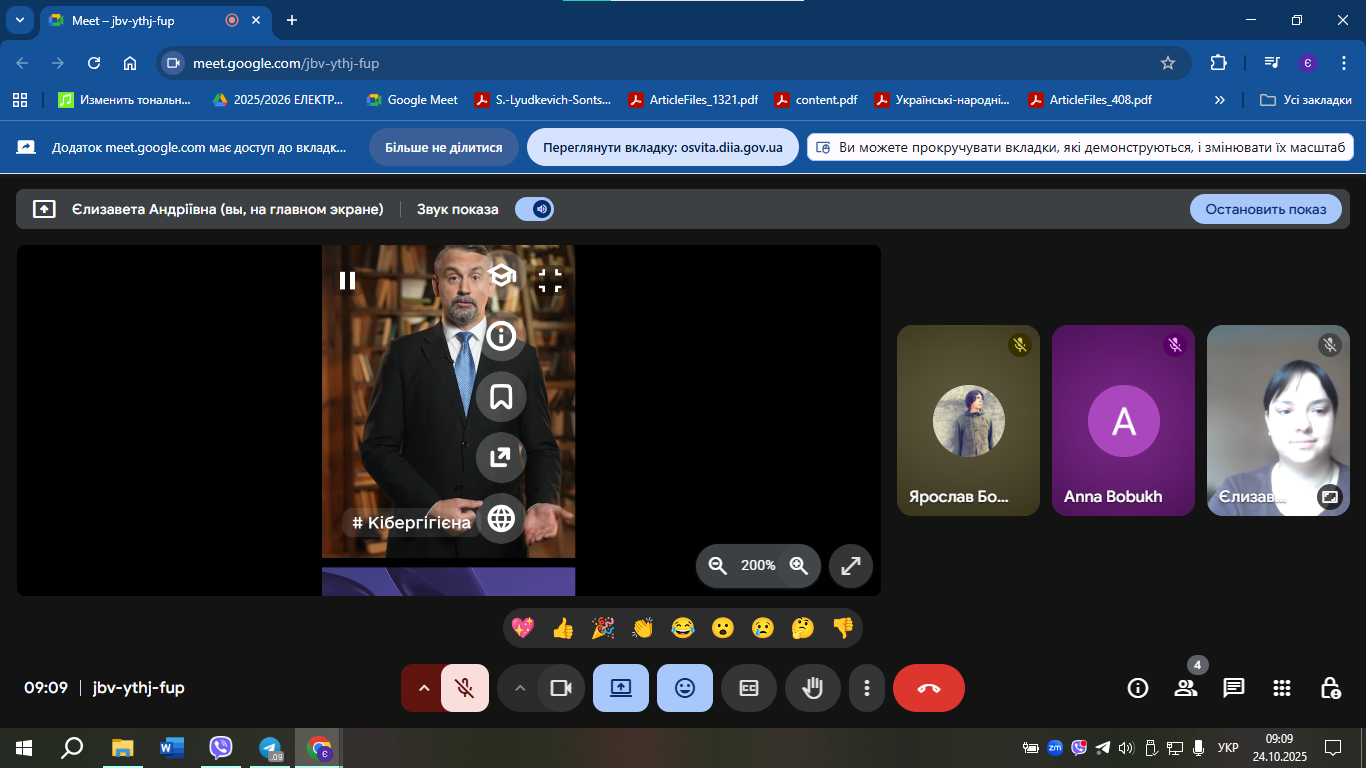Click the Більше не ділитися button
This screenshot has width=1366, height=768.
[444, 147]
